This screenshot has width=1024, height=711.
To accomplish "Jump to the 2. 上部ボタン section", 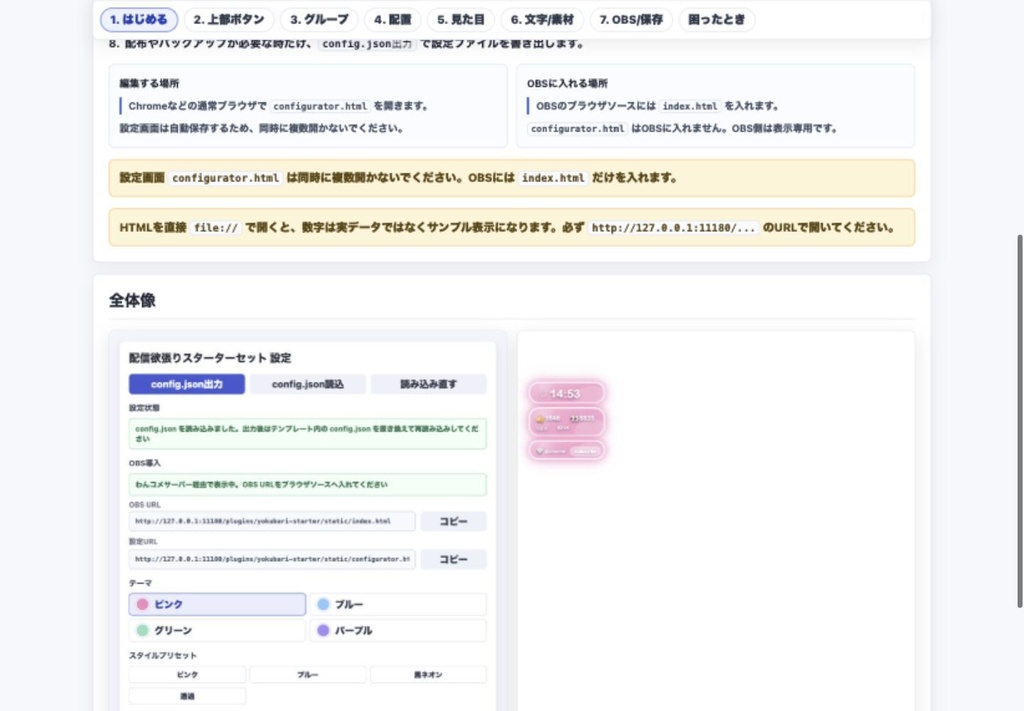I will coord(229,20).
